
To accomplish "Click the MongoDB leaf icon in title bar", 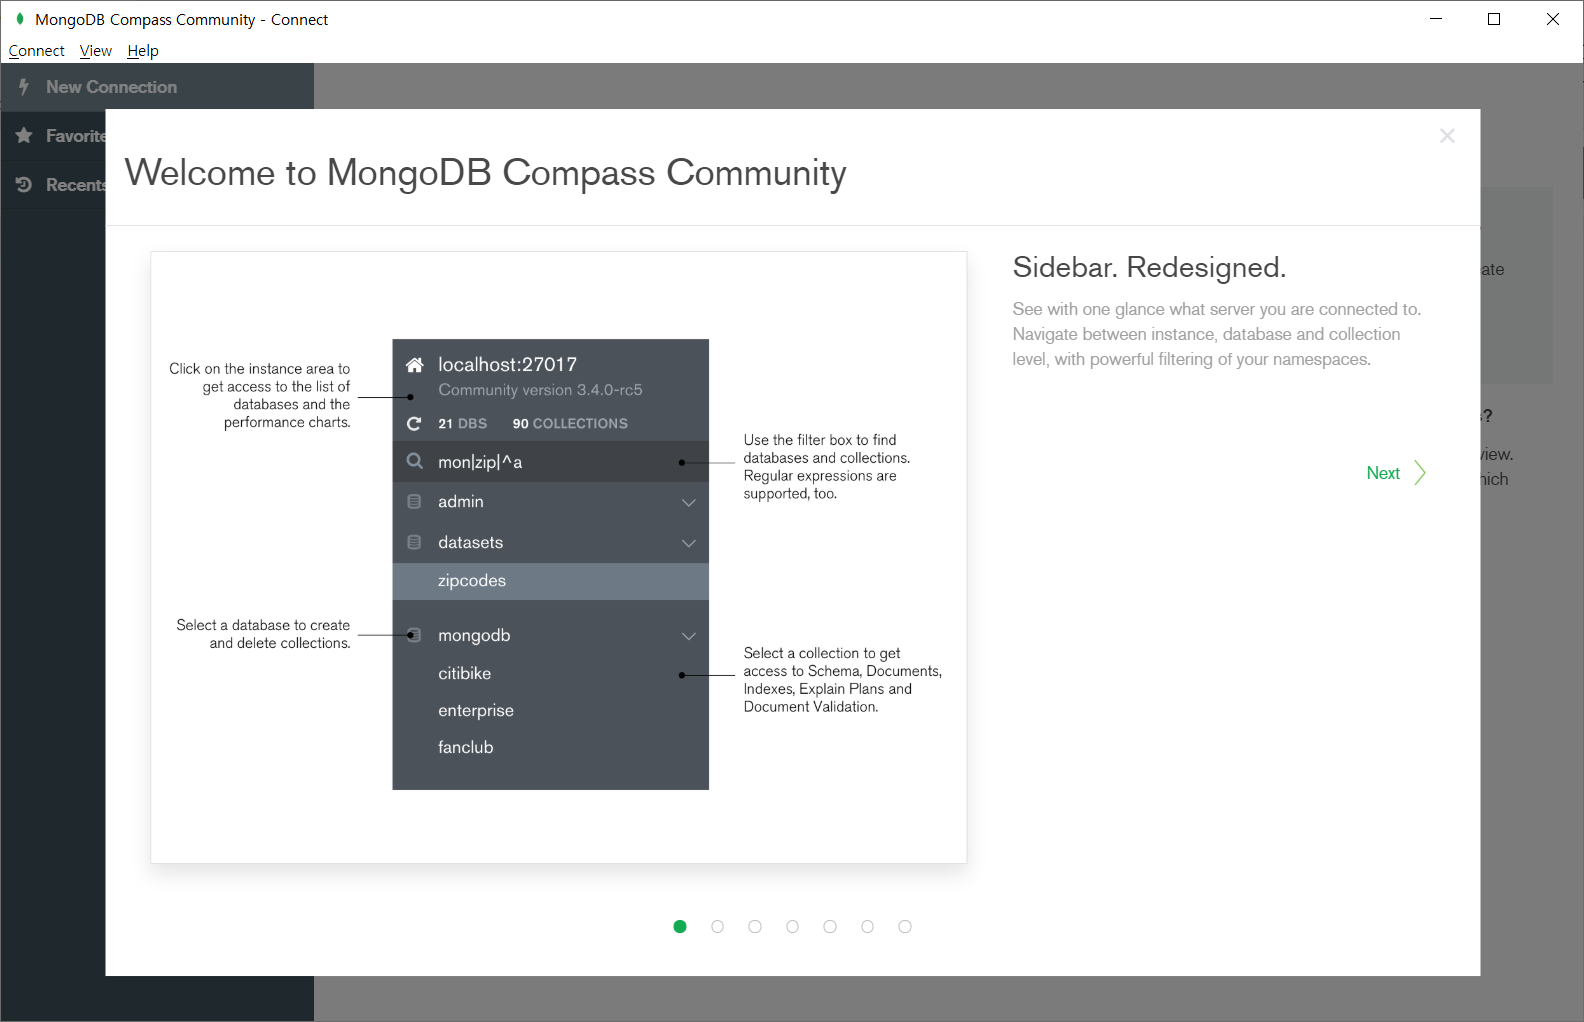I will pos(20,19).
